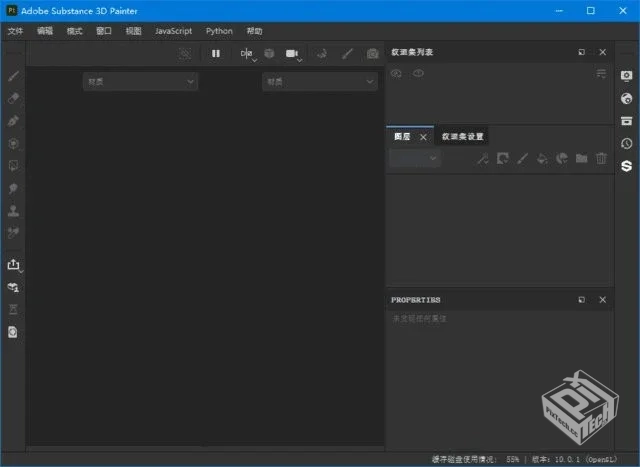
Task: Click the resource updater document icon
Action: click(13, 332)
